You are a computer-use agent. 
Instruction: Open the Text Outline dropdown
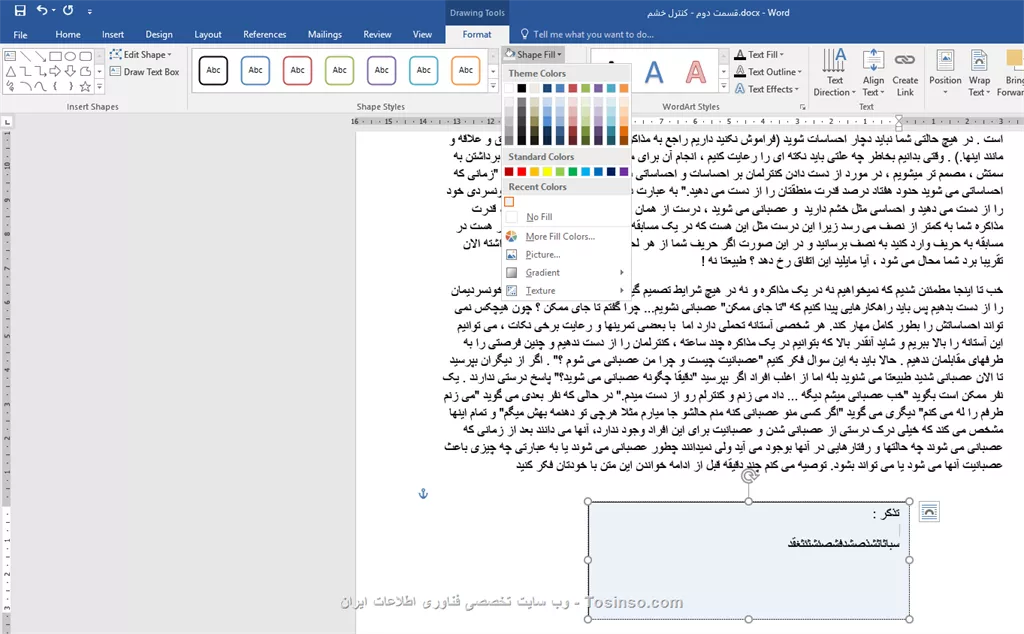pos(768,72)
